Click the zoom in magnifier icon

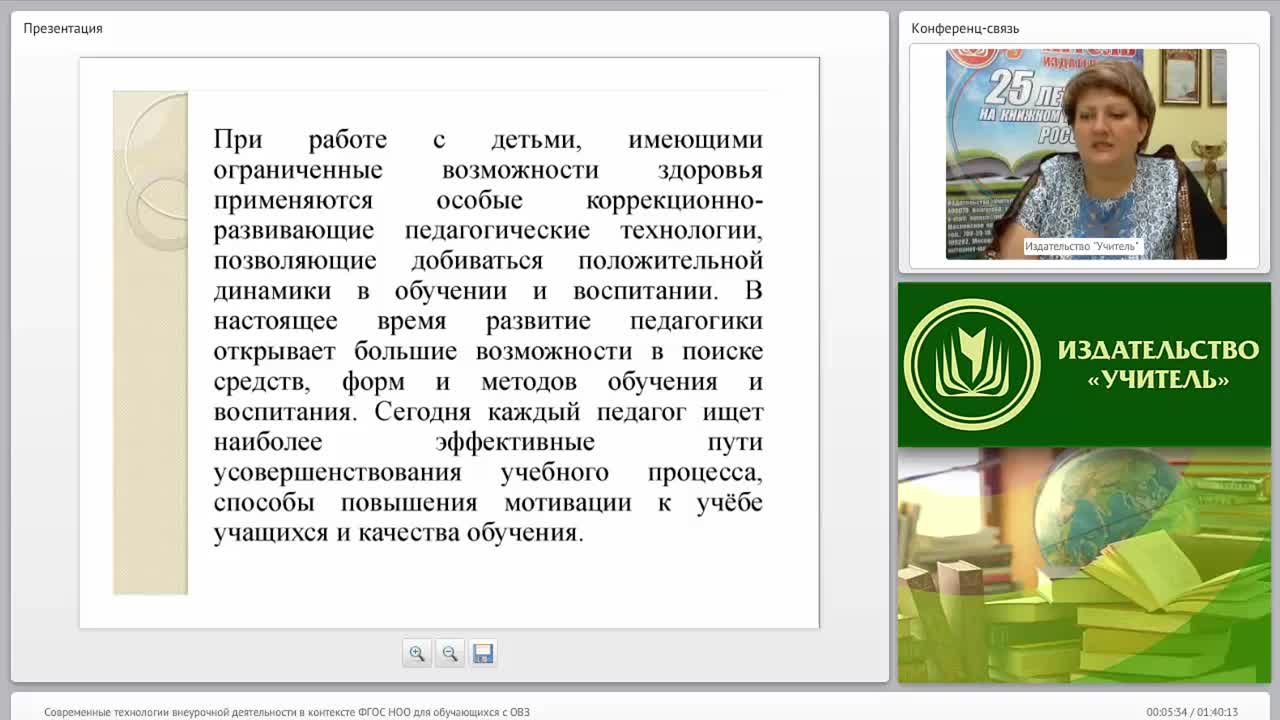tap(417, 653)
